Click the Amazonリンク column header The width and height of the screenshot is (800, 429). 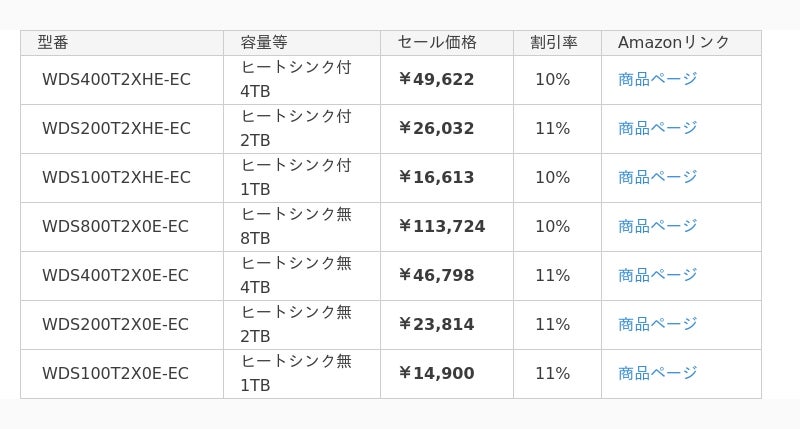point(682,43)
